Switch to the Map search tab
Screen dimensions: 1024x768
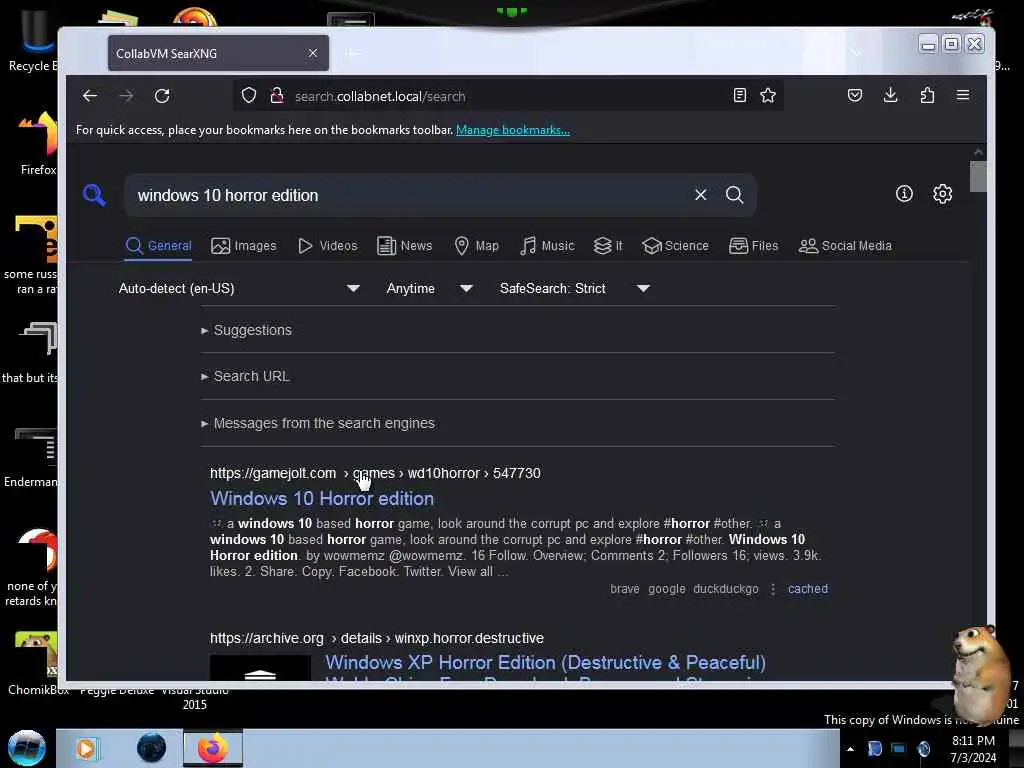point(476,246)
